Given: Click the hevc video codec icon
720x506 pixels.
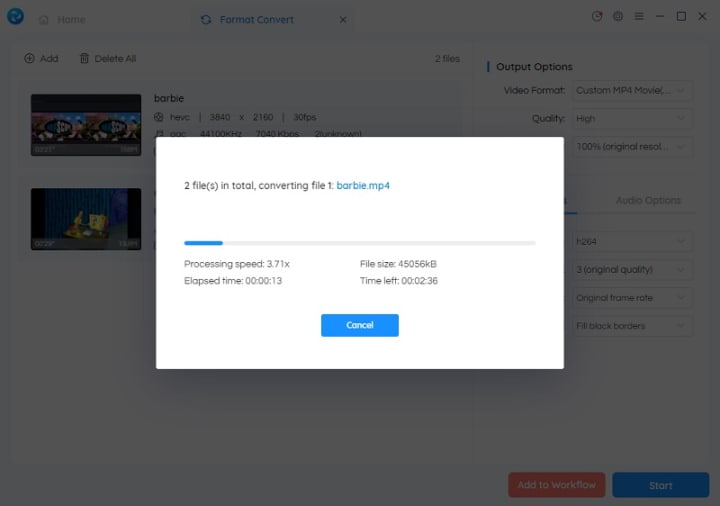Looking at the screenshot, I should pyautogui.click(x=159, y=117).
